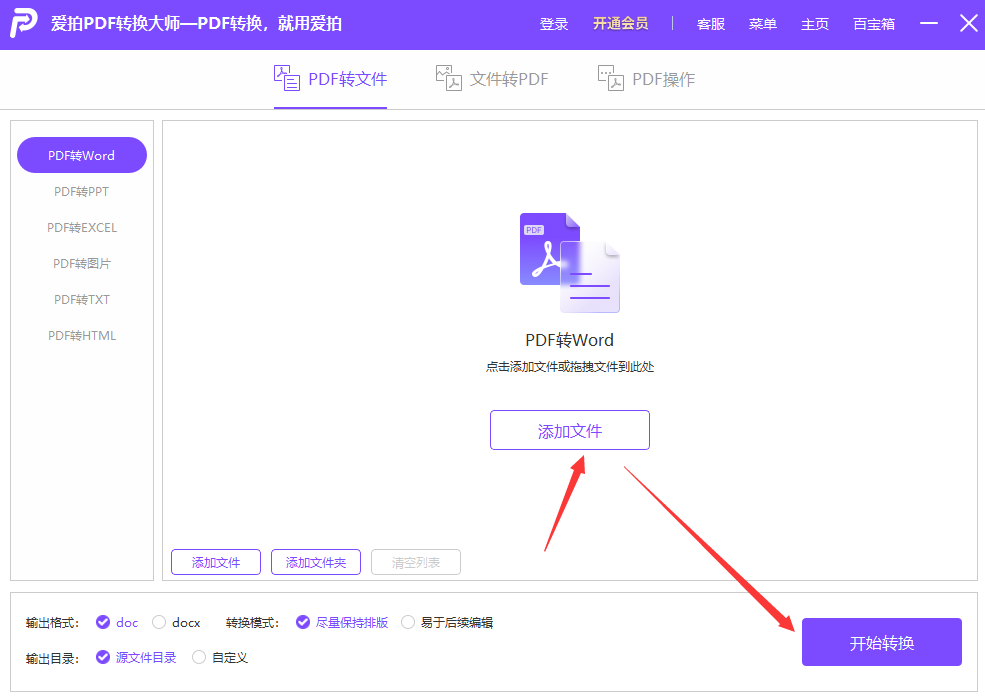The width and height of the screenshot is (985, 700).
Task: Minimize the 爱拍PDF转换大师 window
Action: 928,23
